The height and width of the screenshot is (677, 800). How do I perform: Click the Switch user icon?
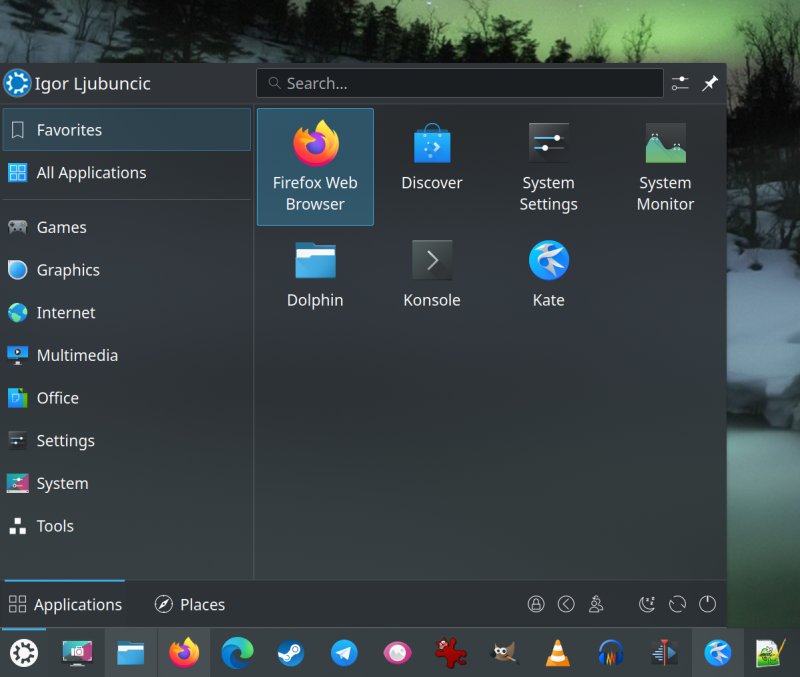596,604
